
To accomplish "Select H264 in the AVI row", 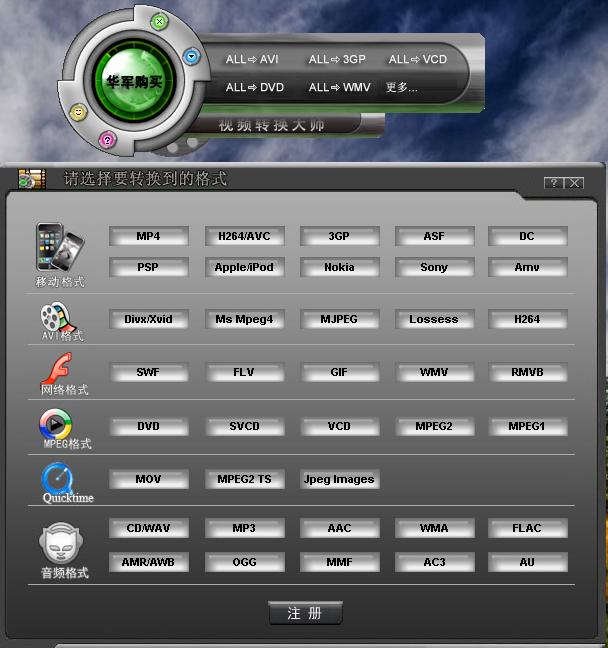I will 527,319.
